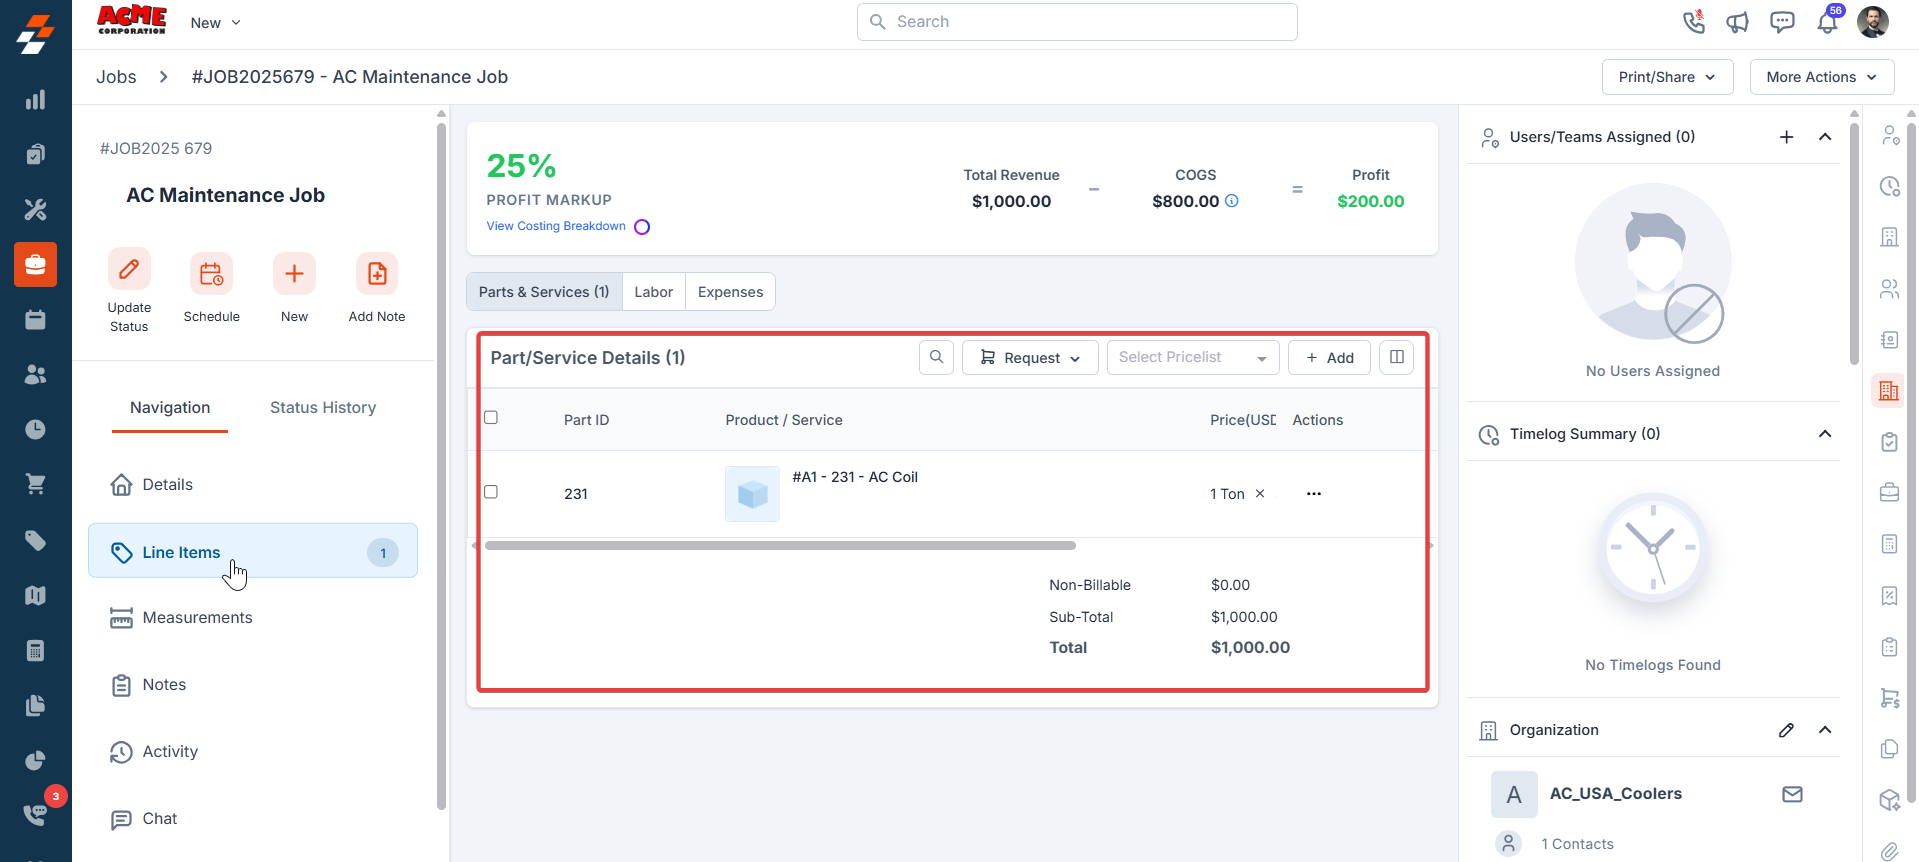
Task: Open the user profile avatar
Action: (1873, 22)
